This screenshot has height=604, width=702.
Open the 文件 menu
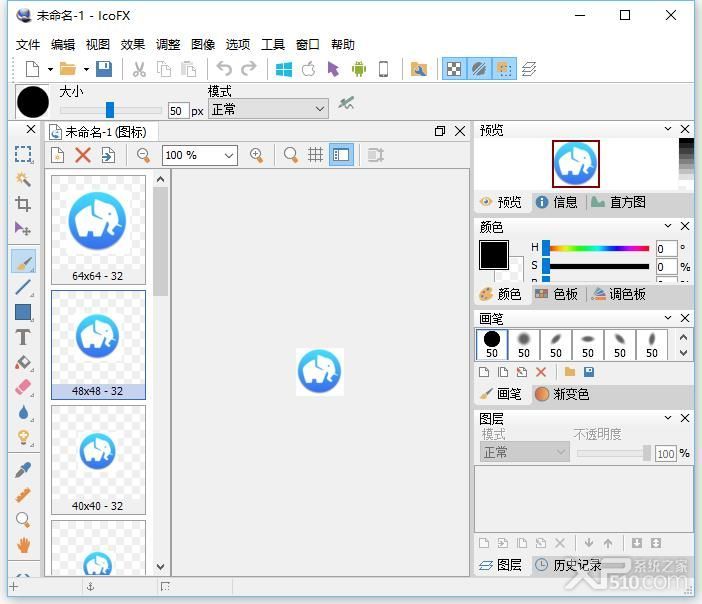28,44
